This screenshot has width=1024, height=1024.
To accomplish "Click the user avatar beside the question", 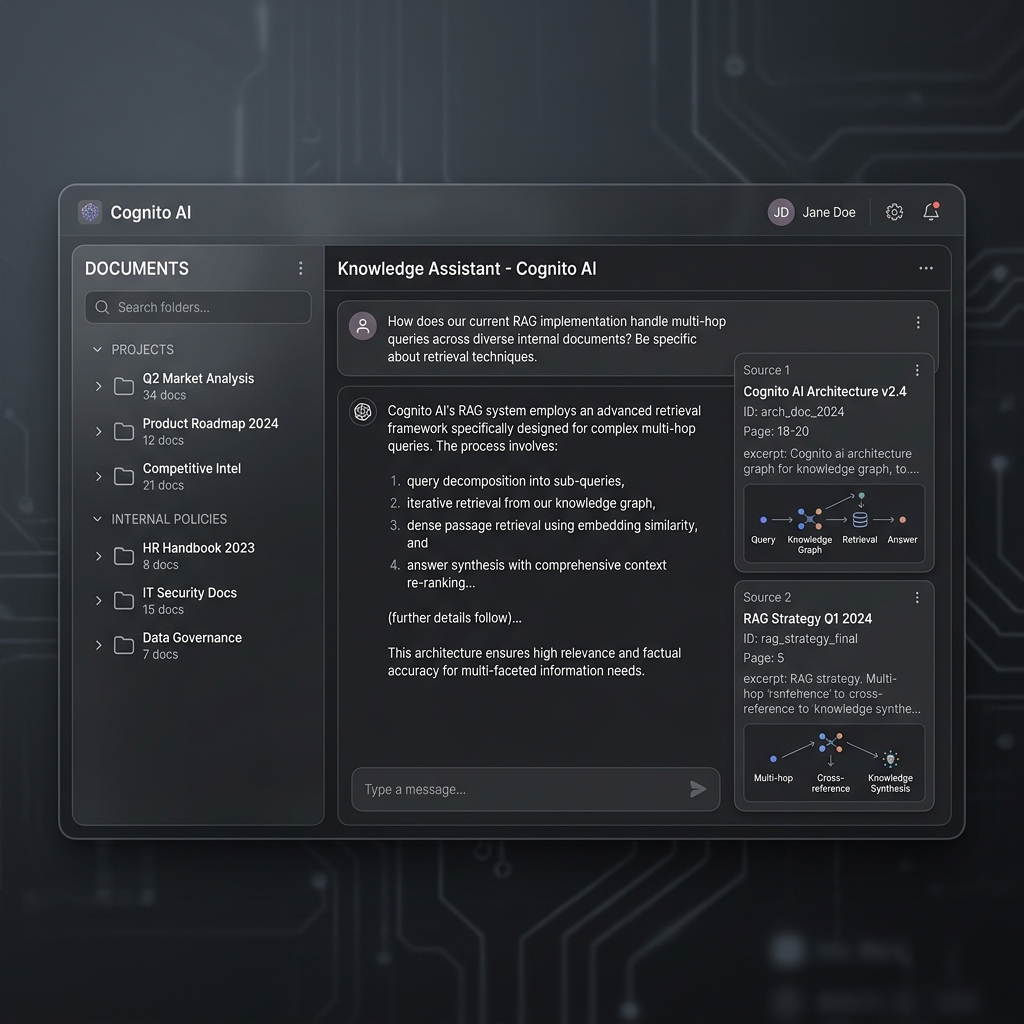I will pos(363,326).
